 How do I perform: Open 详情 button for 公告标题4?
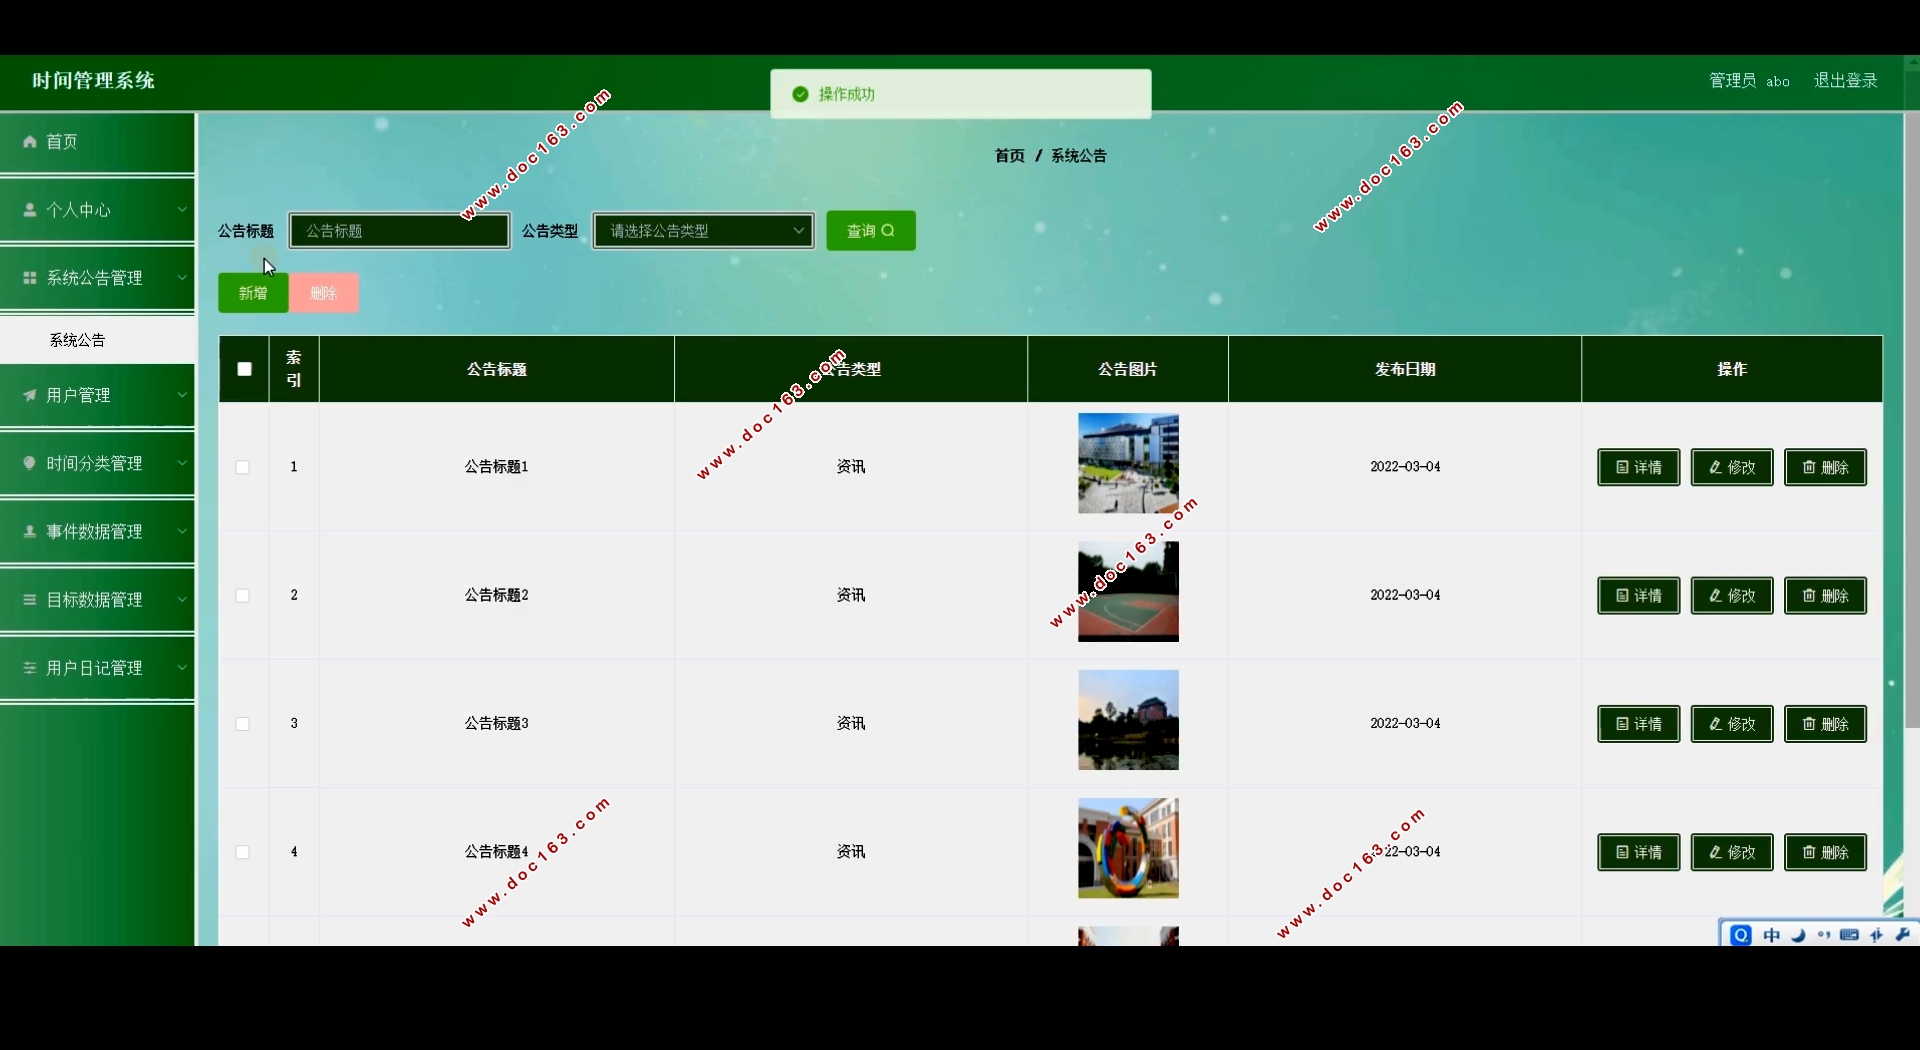(1638, 853)
